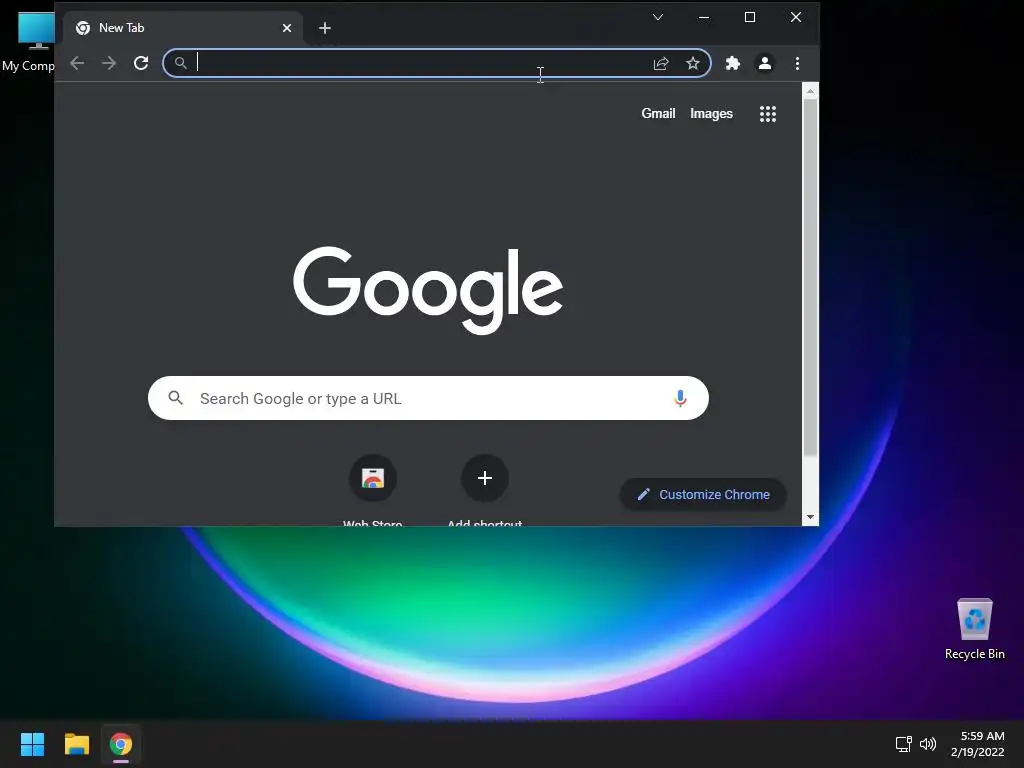Focus the Search Google or type a URL box
This screenshot has width=1024, height=768.
coord(428,398)
